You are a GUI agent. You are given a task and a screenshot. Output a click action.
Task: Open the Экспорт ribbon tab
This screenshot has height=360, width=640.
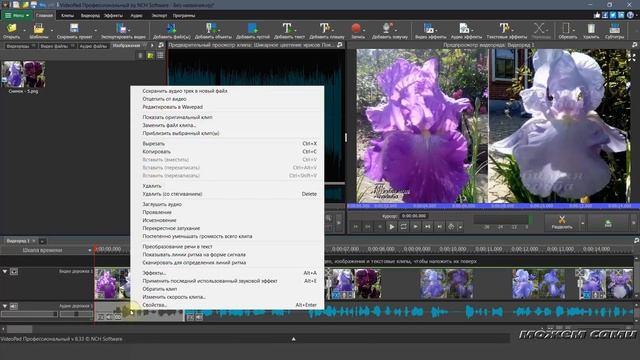(159, 16)
